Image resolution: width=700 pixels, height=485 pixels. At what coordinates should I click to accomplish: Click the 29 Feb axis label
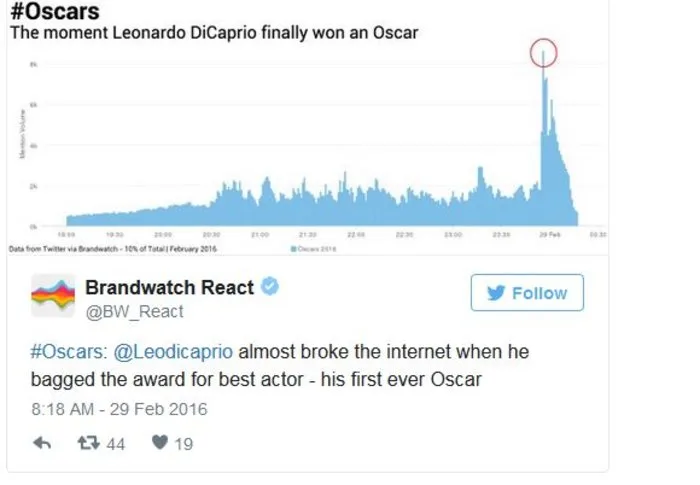[x=550, y=234]
